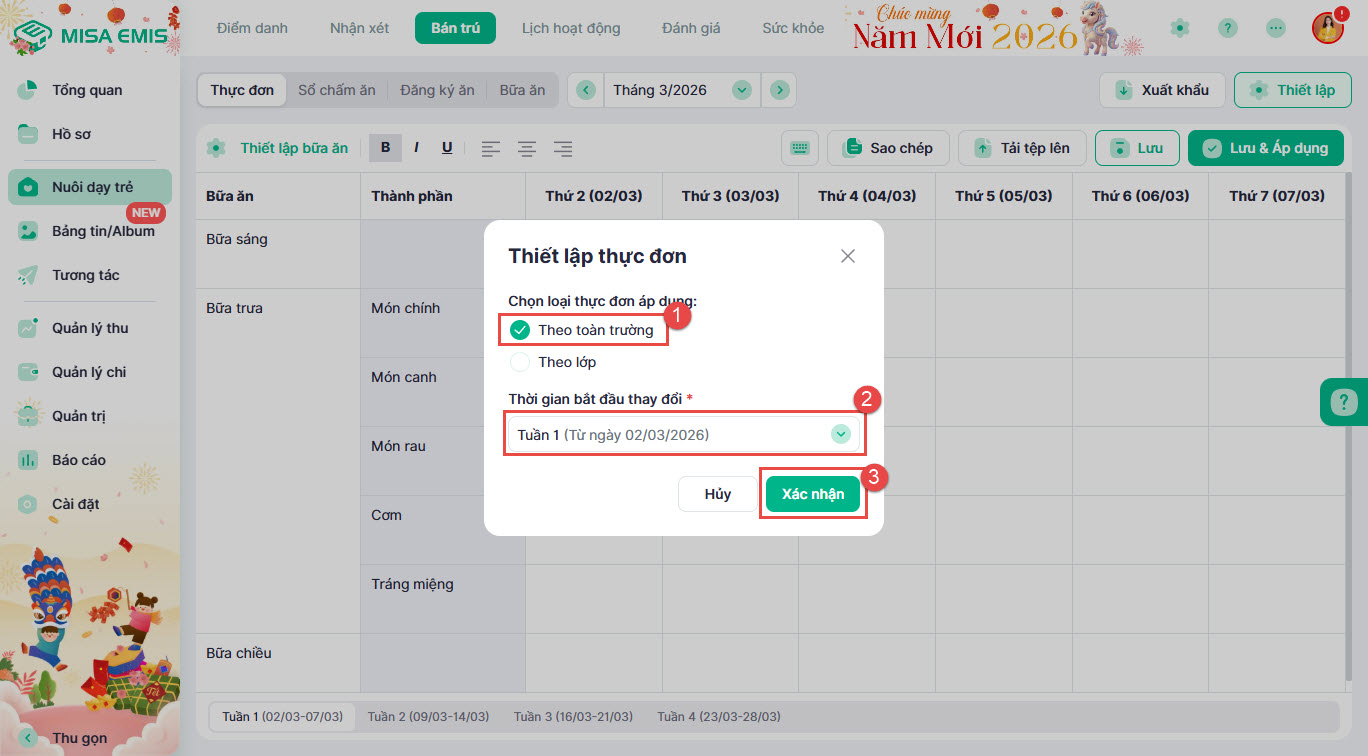
Task: Switch to the 'Sổ chấm ăn' tab
Action: [337, 90]
